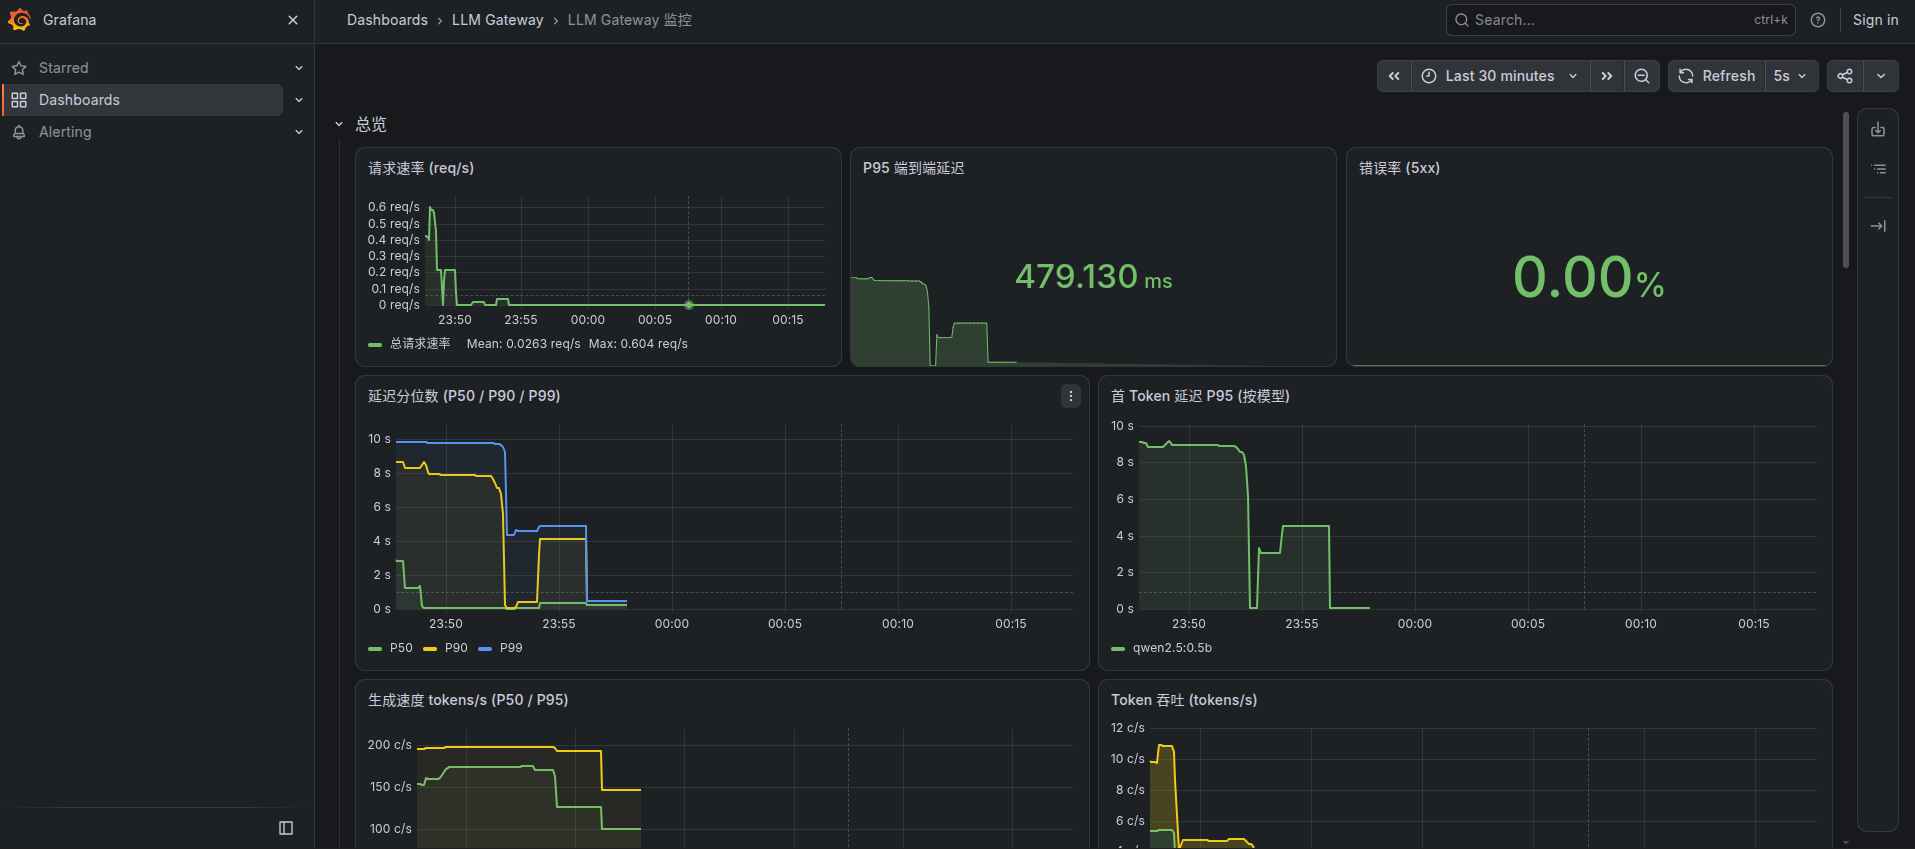1915x849 pixels.
Task: Close the sidebar menu with X
Action: point(293,20)
